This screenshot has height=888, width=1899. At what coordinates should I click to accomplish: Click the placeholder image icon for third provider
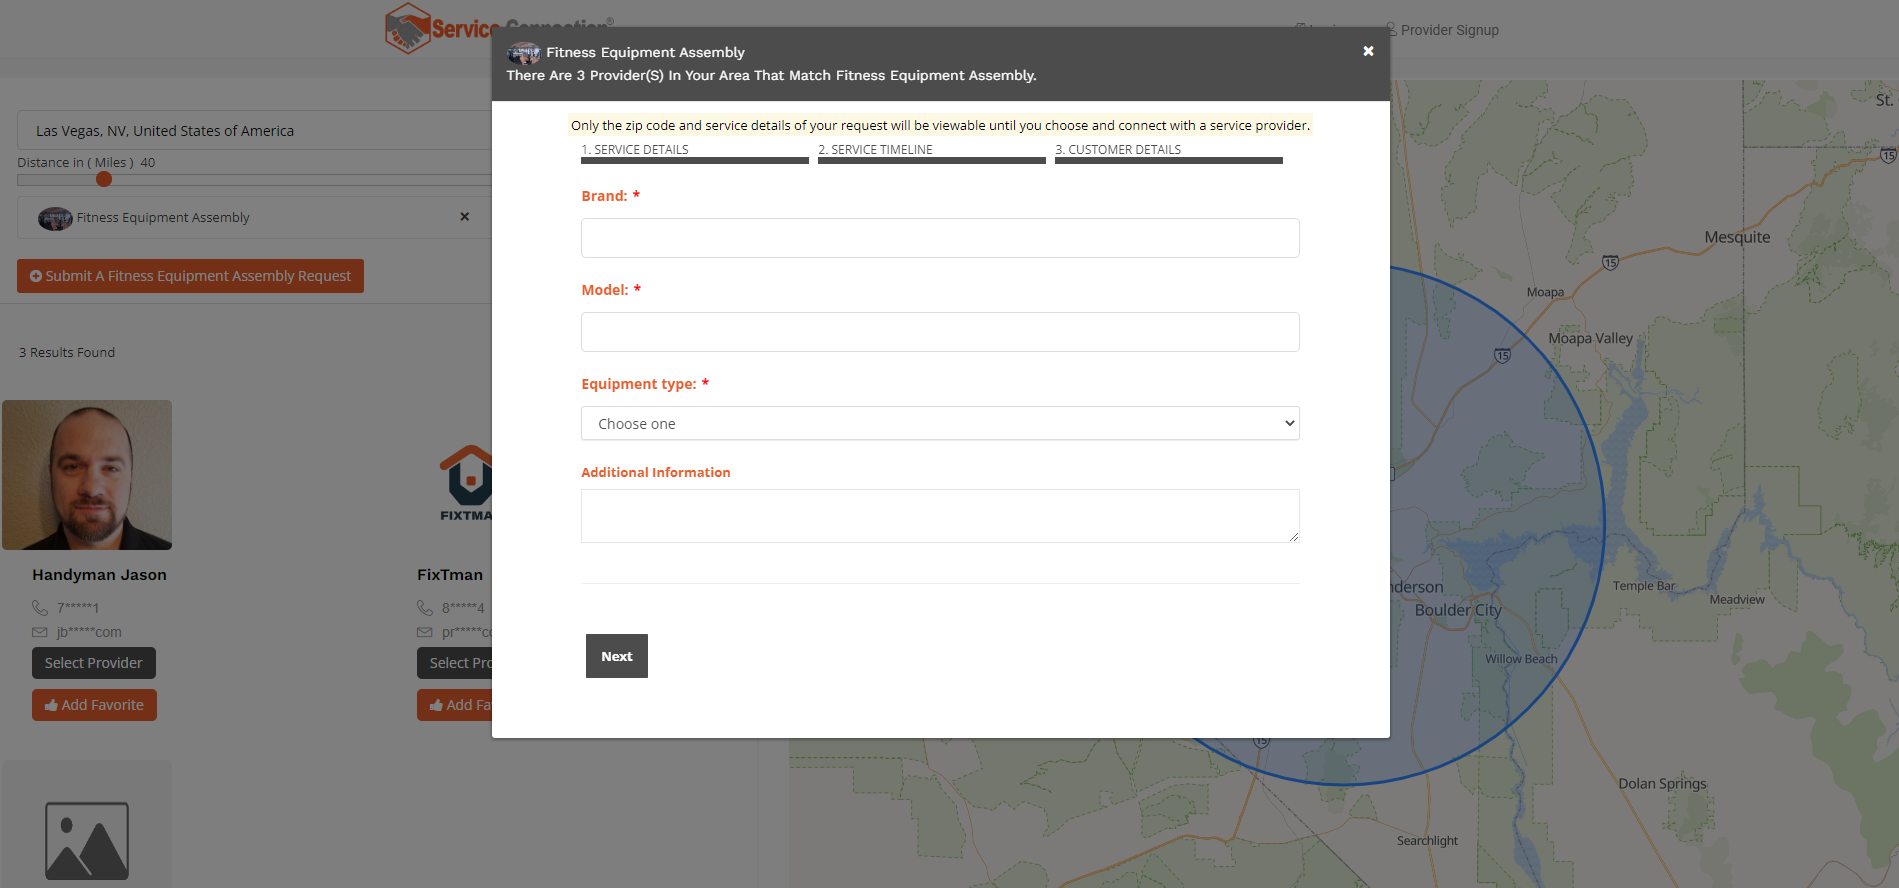[87, 840]
